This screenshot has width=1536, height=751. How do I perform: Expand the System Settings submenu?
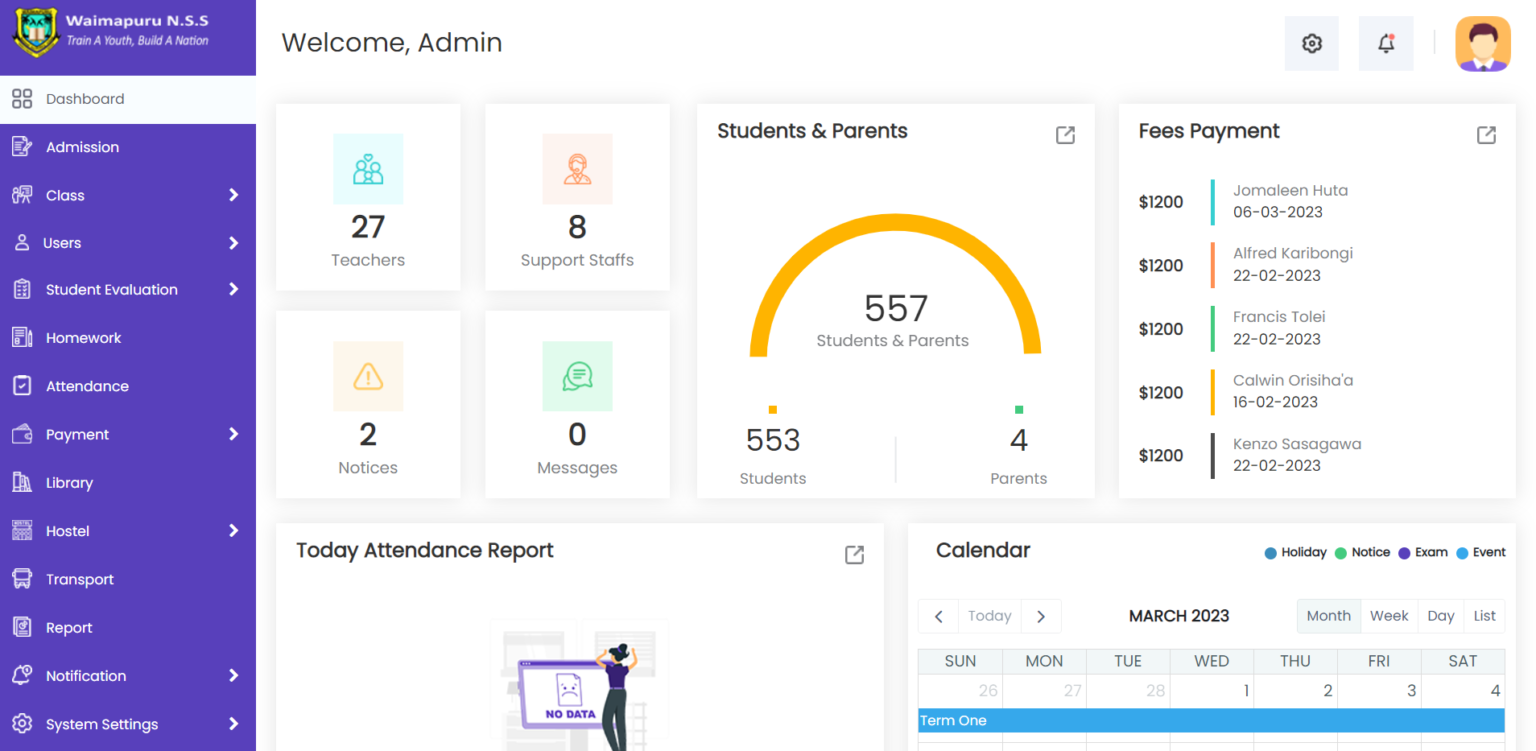[234, 724]
